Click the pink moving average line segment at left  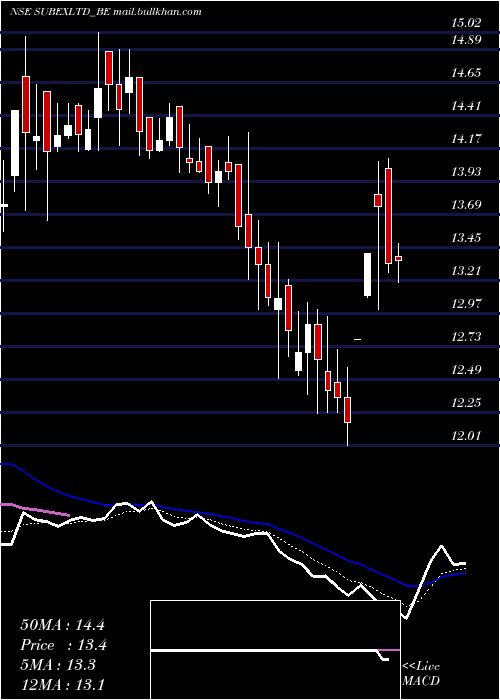35,509
